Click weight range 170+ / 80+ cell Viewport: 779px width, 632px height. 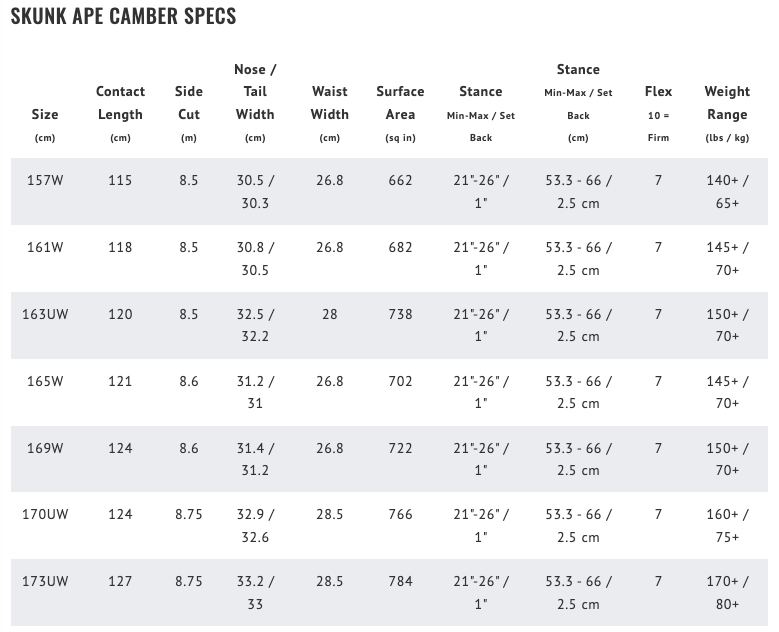[727, 592]
